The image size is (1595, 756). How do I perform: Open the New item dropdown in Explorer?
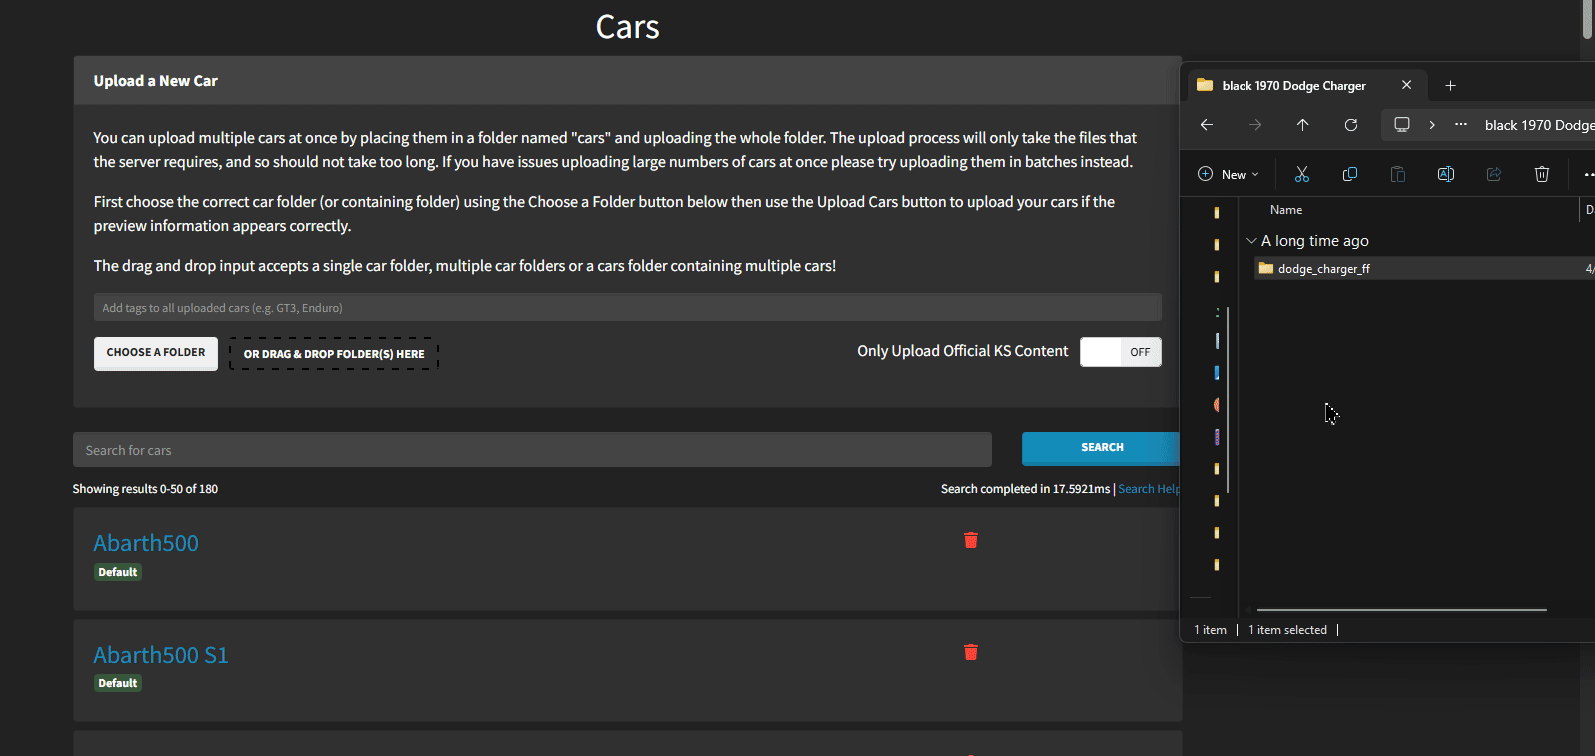click(x=1228, y=174)
